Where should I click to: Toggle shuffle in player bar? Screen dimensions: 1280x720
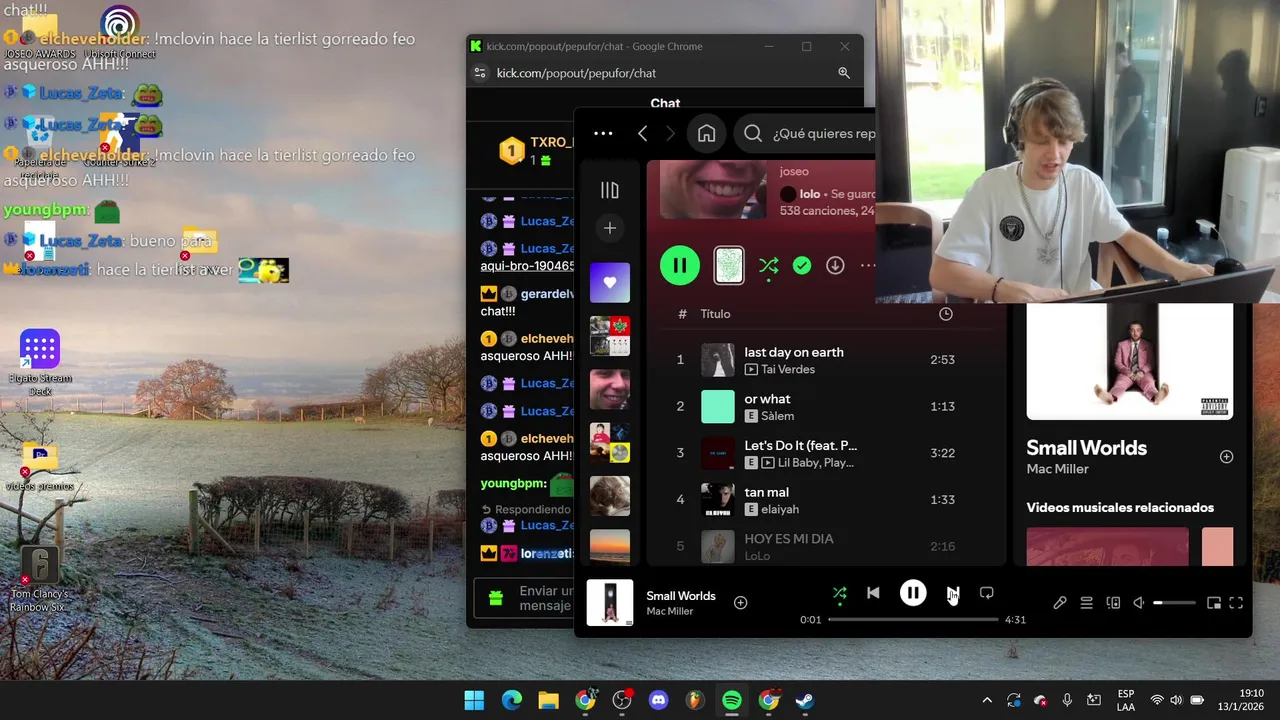[x=839, y=593]
